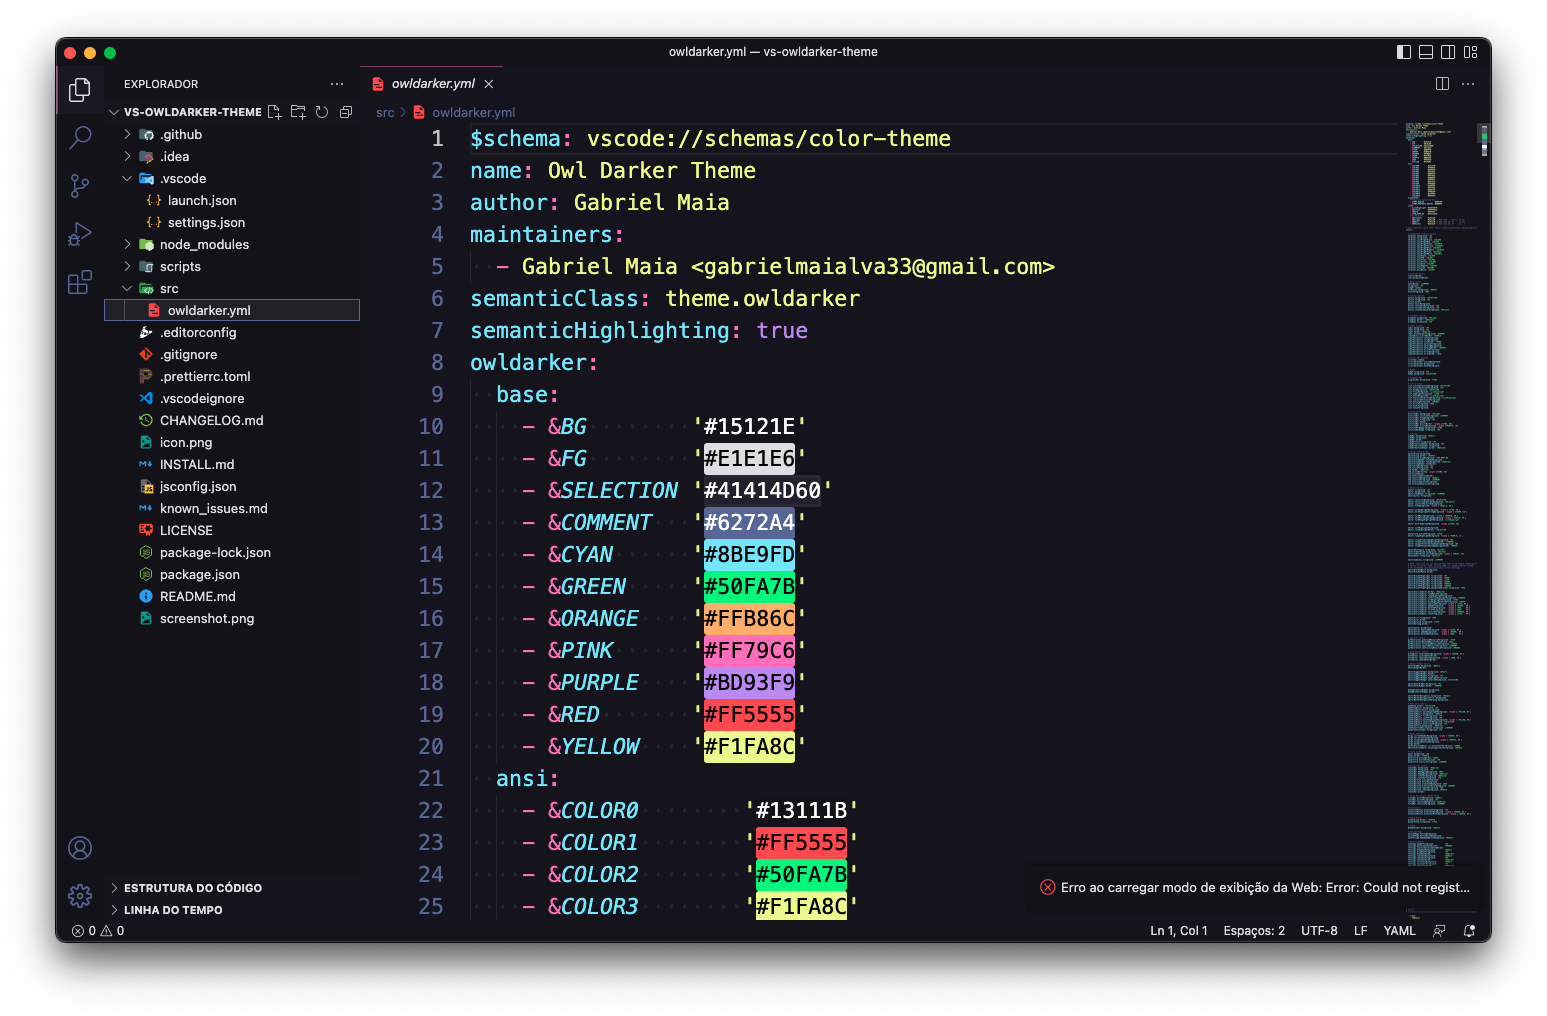Close the owldarker.yml tab

(489, 84)
